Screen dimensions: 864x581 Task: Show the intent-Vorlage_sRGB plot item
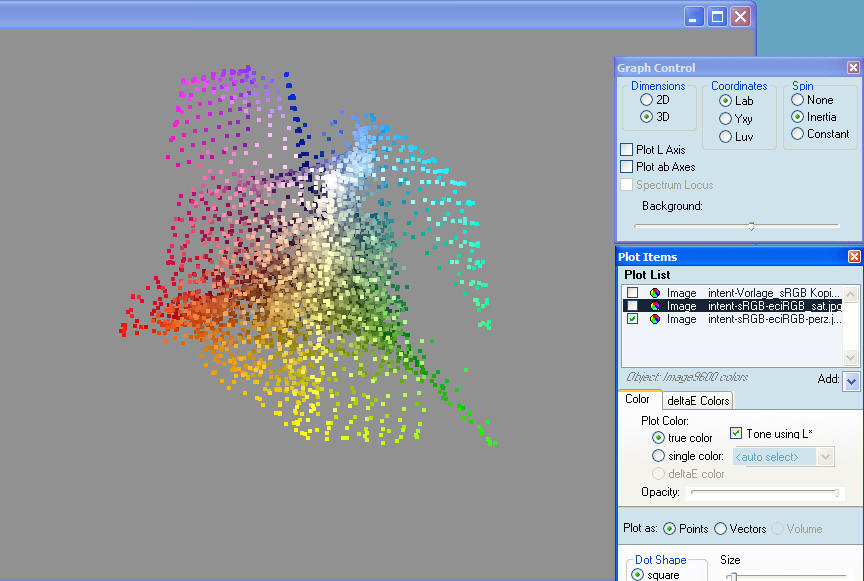[x=632, y=293]
